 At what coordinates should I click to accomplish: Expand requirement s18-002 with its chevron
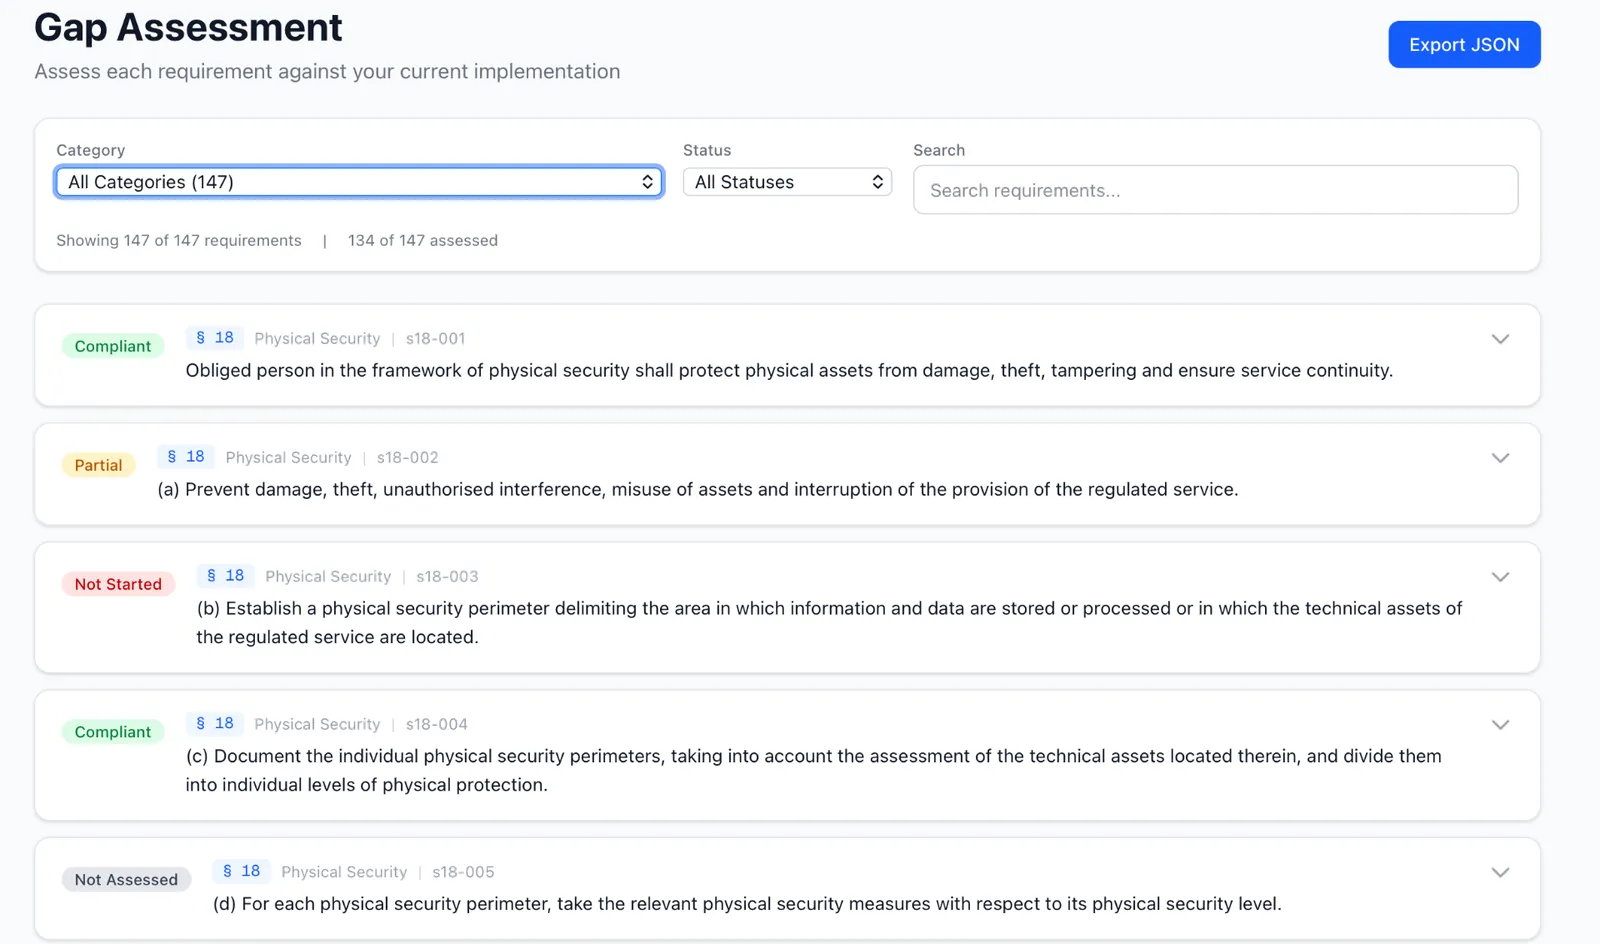click(1500, 458)
